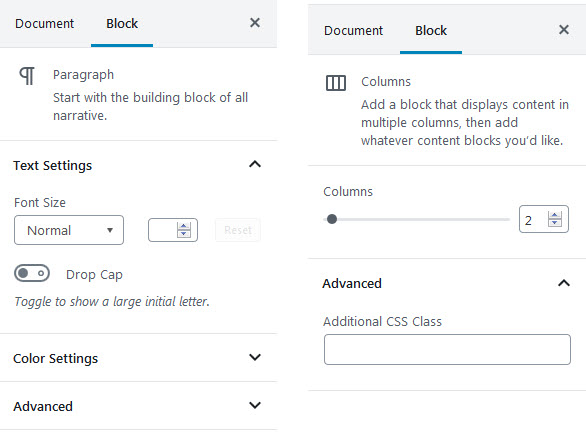
Task: Switch to Document tab in Columns panel
Action: [x=354, y=30]
